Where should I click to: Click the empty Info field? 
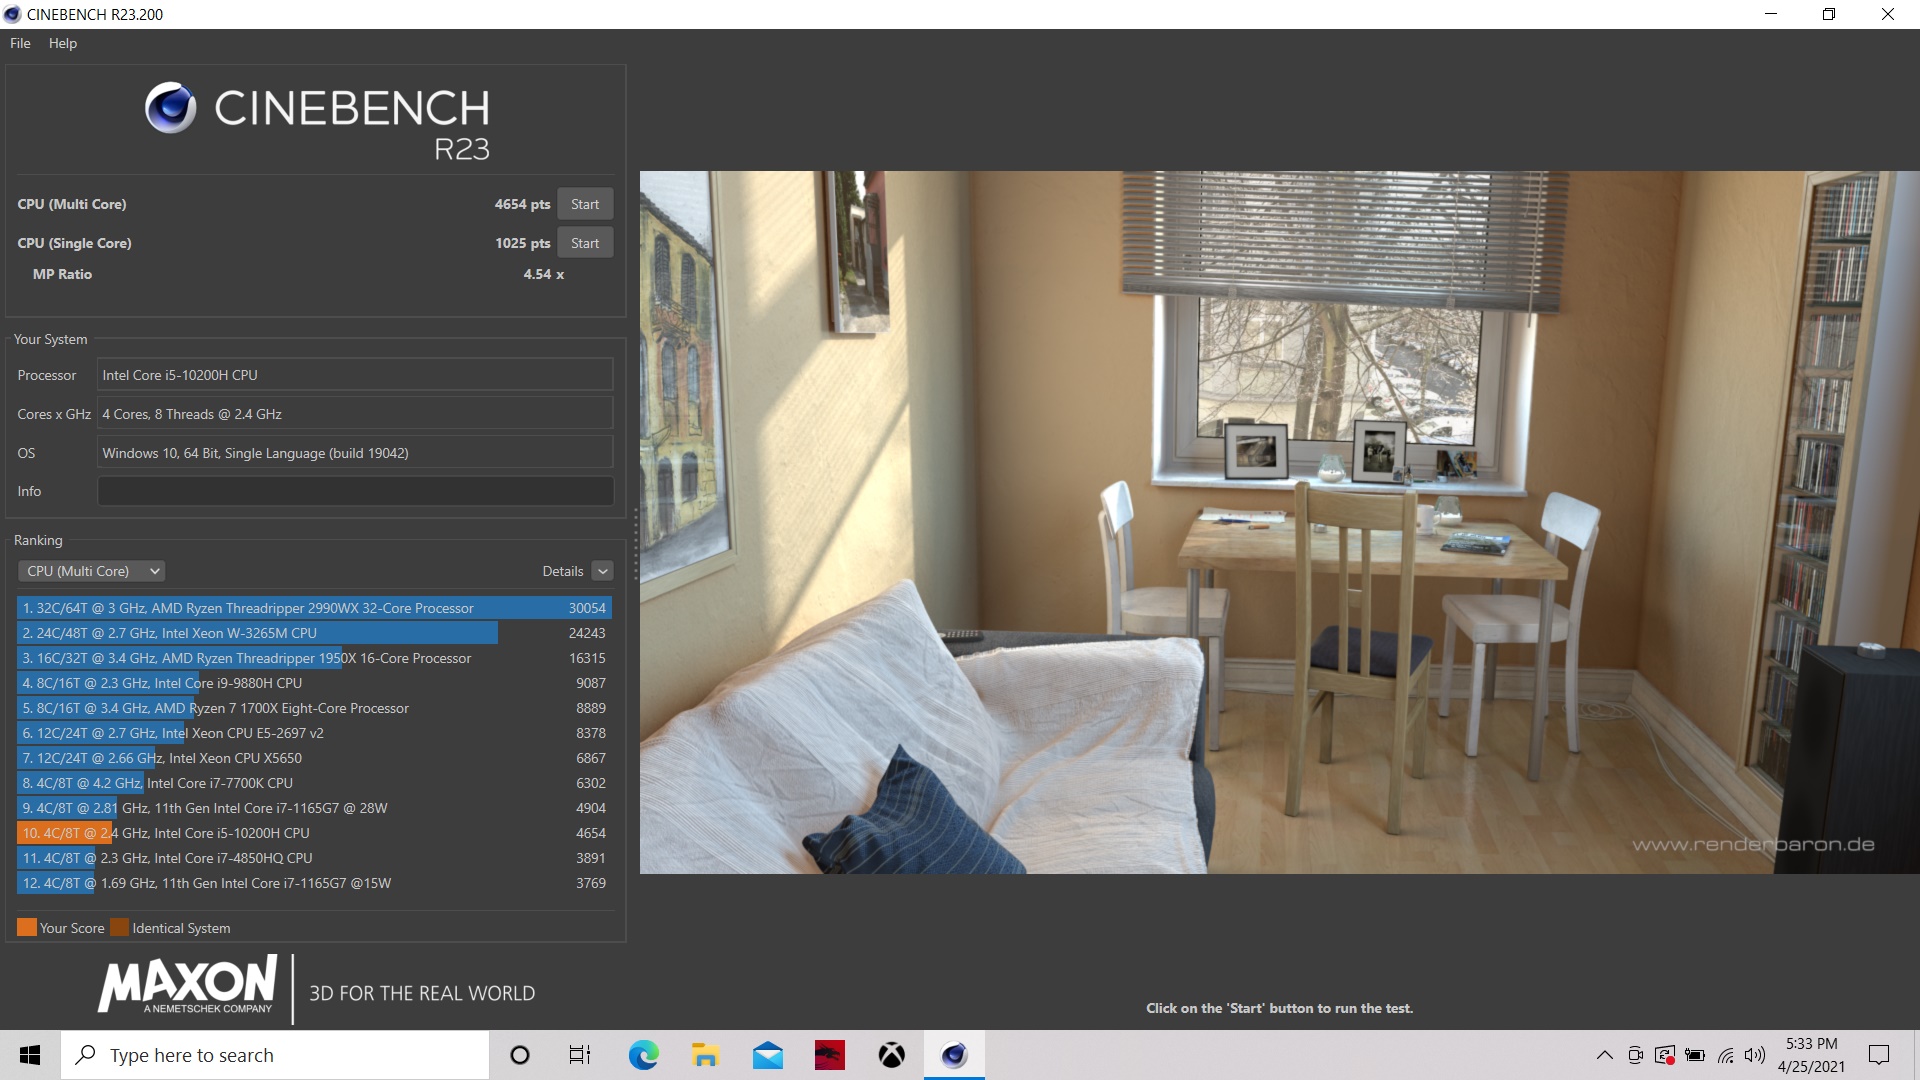pyautogui.click(x=355, y=491)
